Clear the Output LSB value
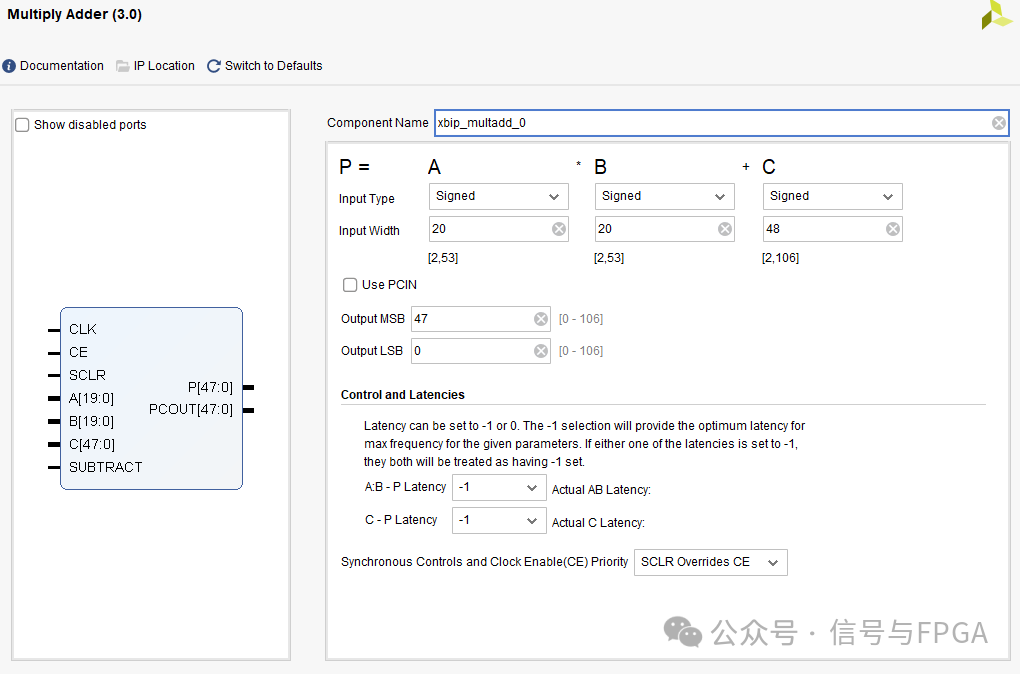This screenshot has height=674, width=1020. pyautogui.click(x=541, y=351)
